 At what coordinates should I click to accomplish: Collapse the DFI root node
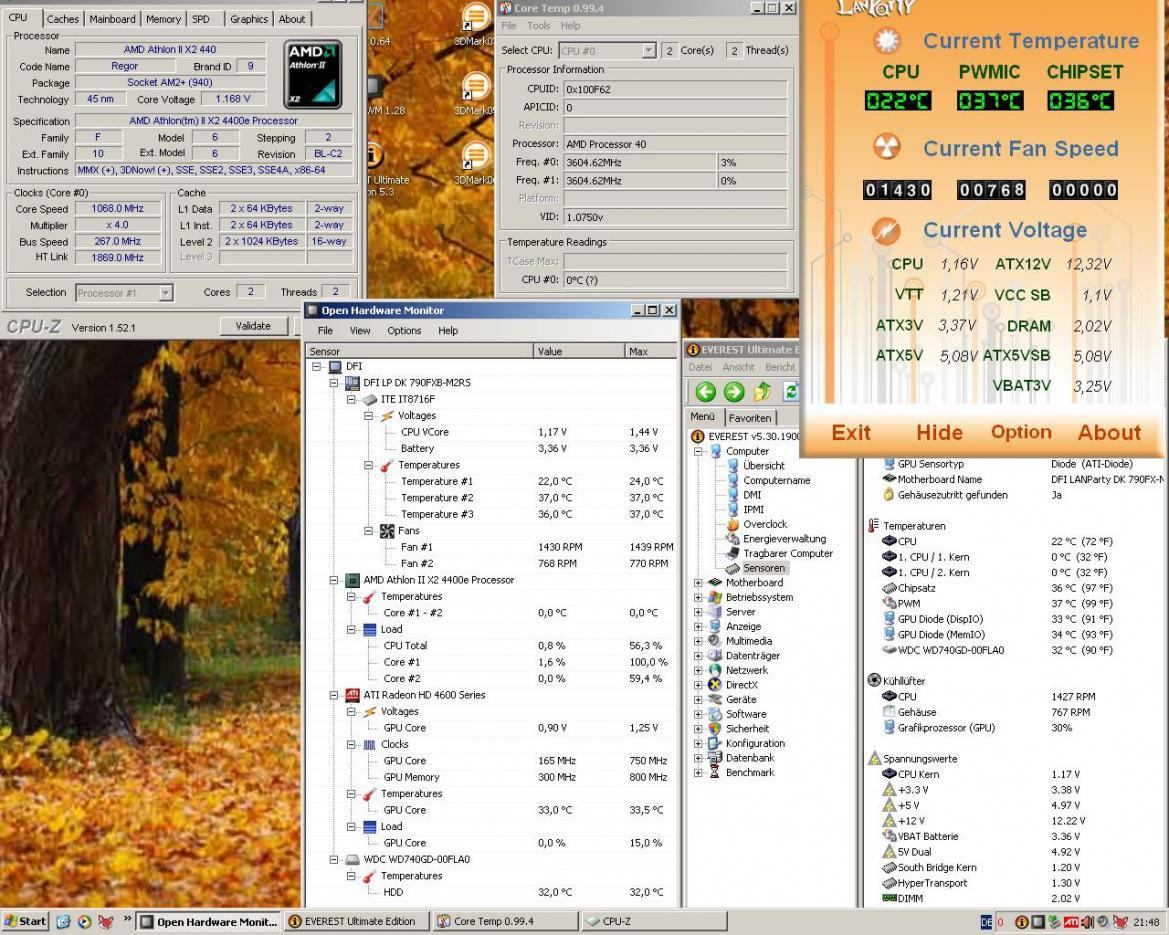(317, 366)
